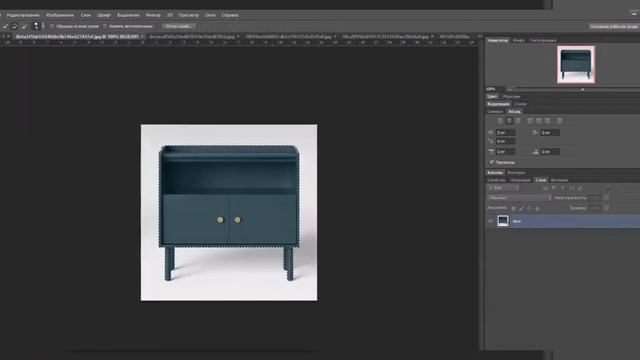Switch to the Символ panel tab
The image size is (640, 360).
(495, 111)
